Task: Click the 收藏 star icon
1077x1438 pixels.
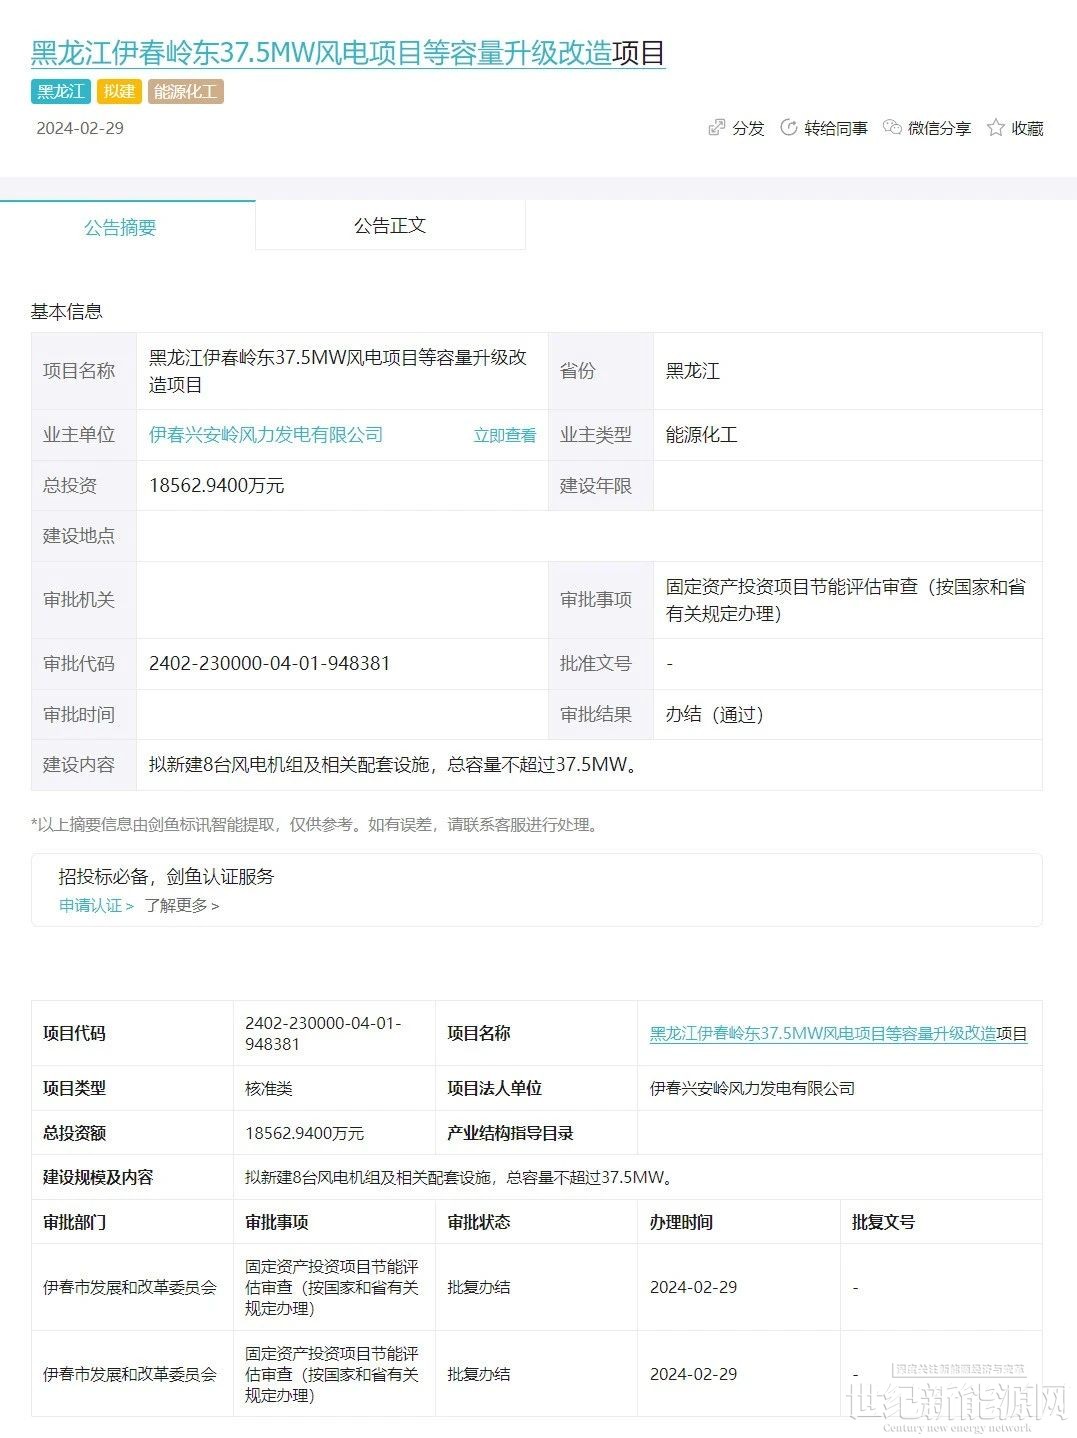Action: [x=995, y=128]
